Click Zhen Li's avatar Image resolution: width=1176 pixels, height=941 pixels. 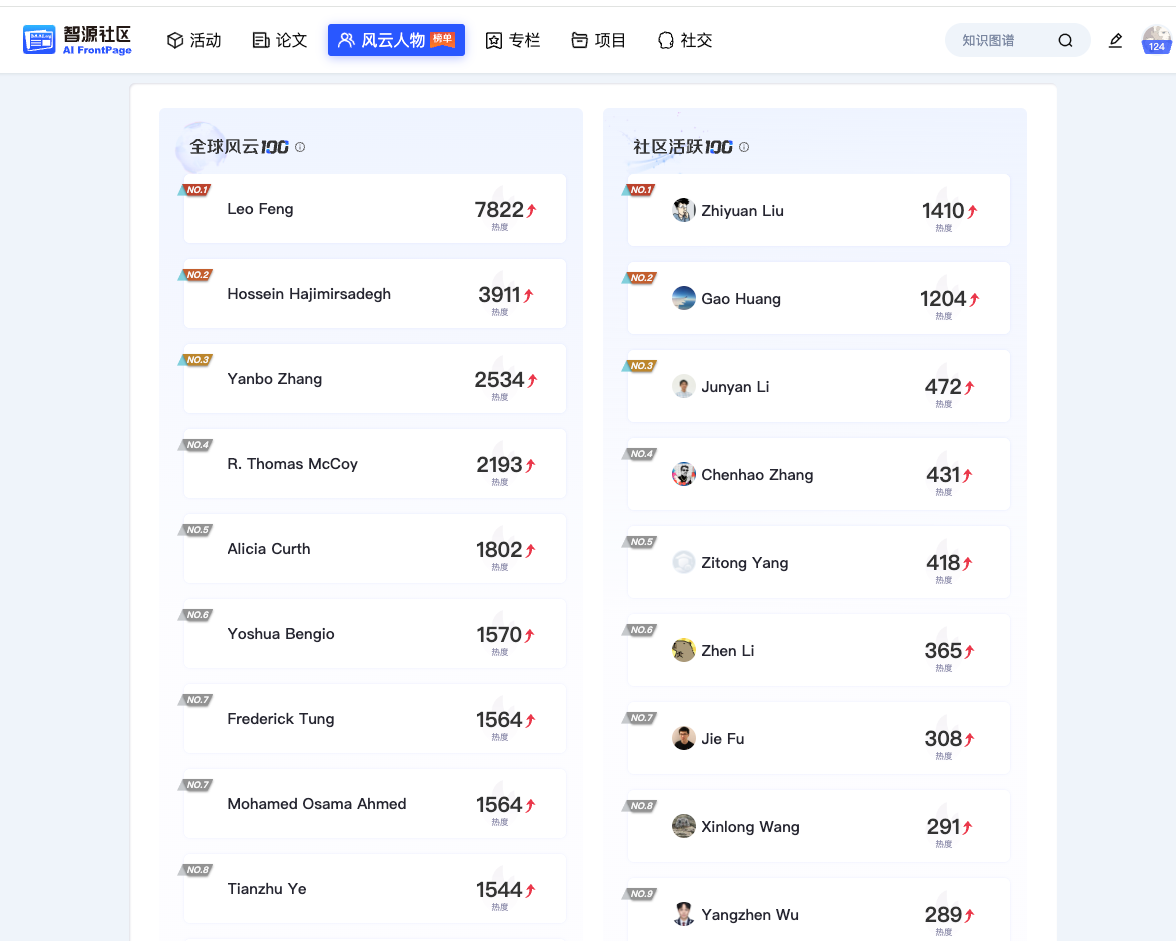pos(683,650)
